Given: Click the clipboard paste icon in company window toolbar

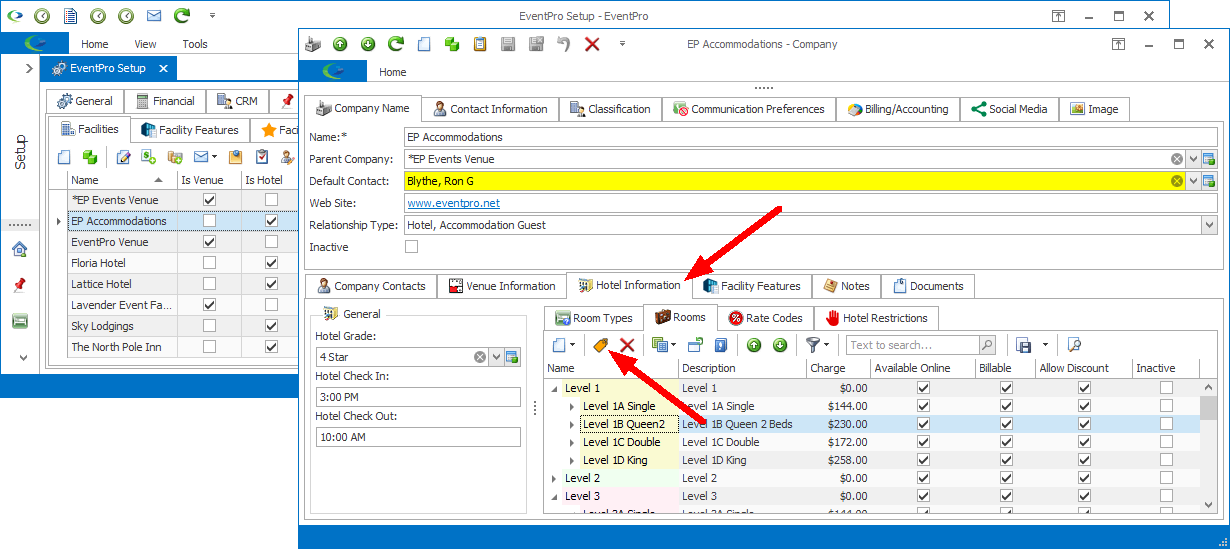Looking at the screenshot, I should click(x=480, y=44).
